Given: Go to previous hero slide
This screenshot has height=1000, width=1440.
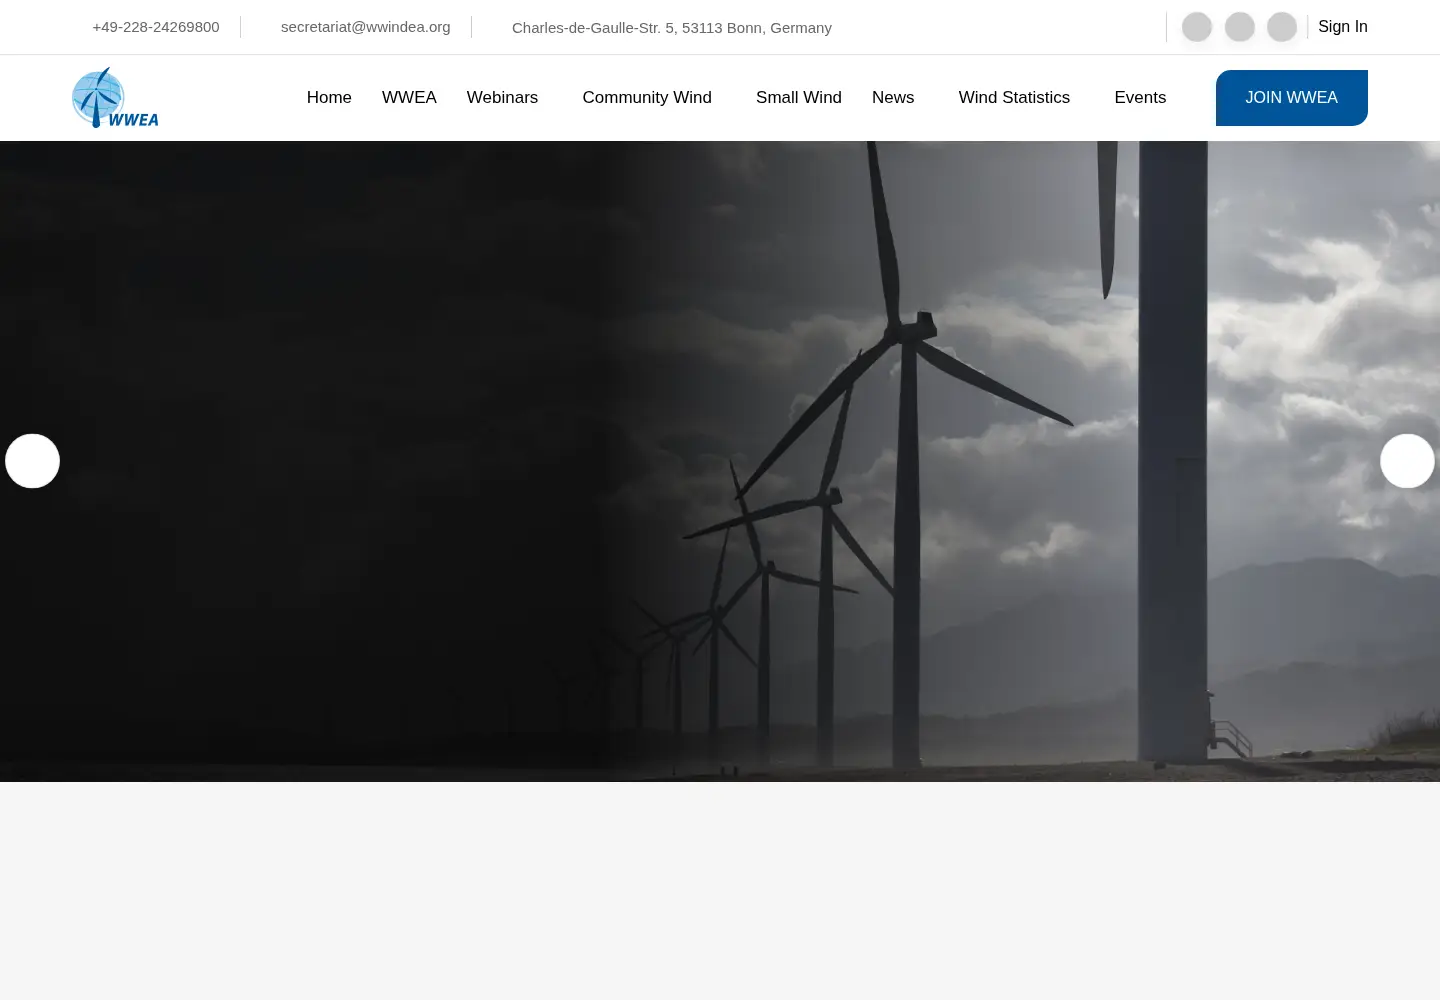Looking at the screenshot, I should (32, 461).
